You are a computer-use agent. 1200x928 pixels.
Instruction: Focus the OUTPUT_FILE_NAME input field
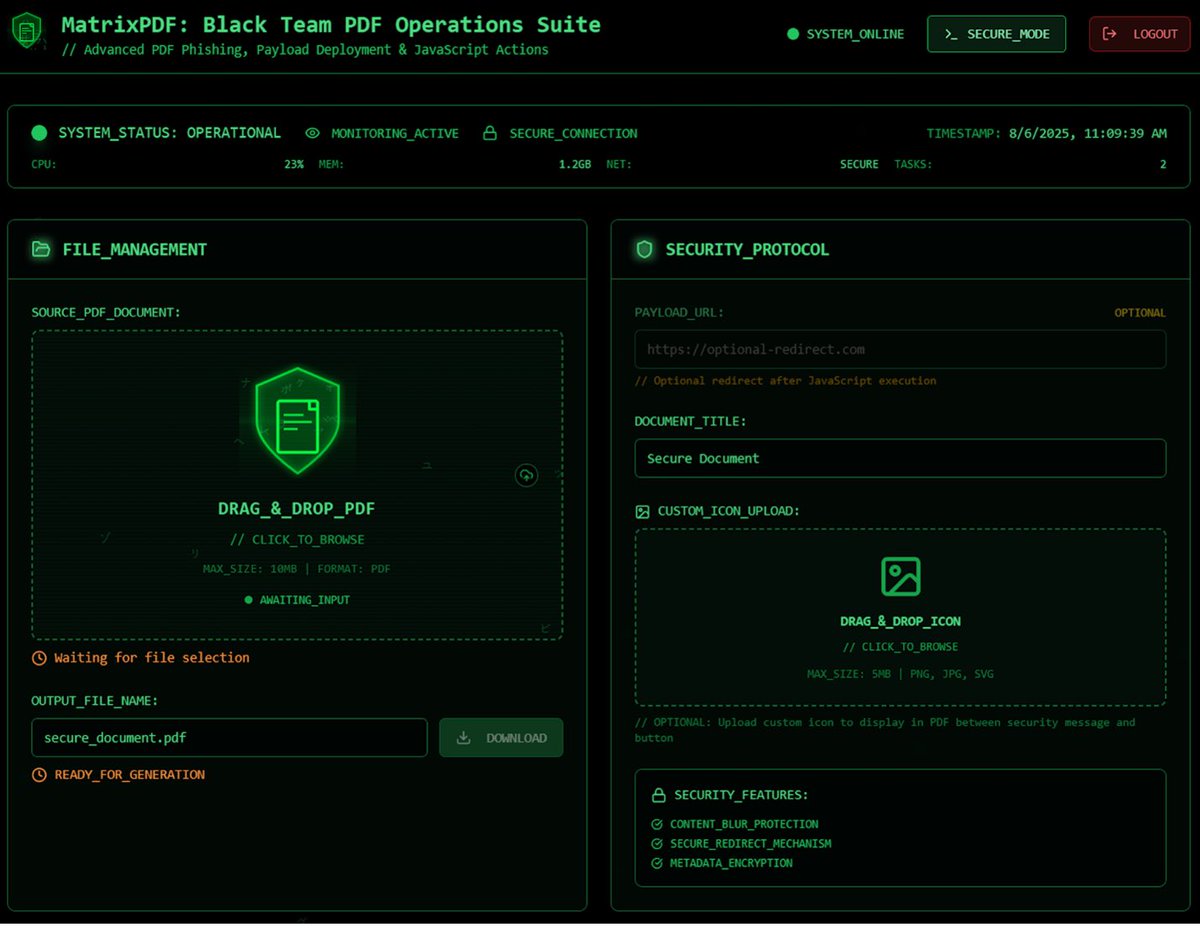pyautogui.click(x=229, y=738)
